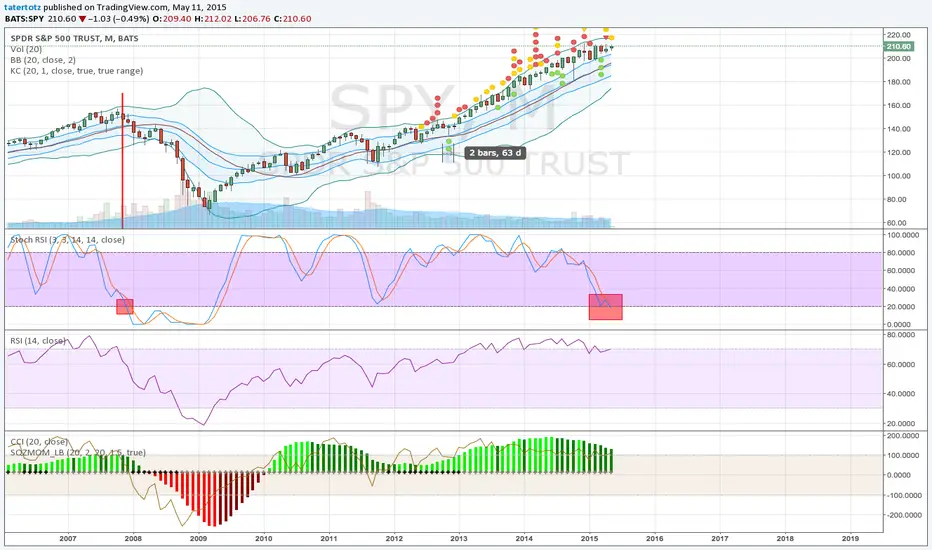Viewport: 932px width, 550px height.
Task: Click the 80.0000 level on Stoch RSI axis
Action: click(898, 253)
